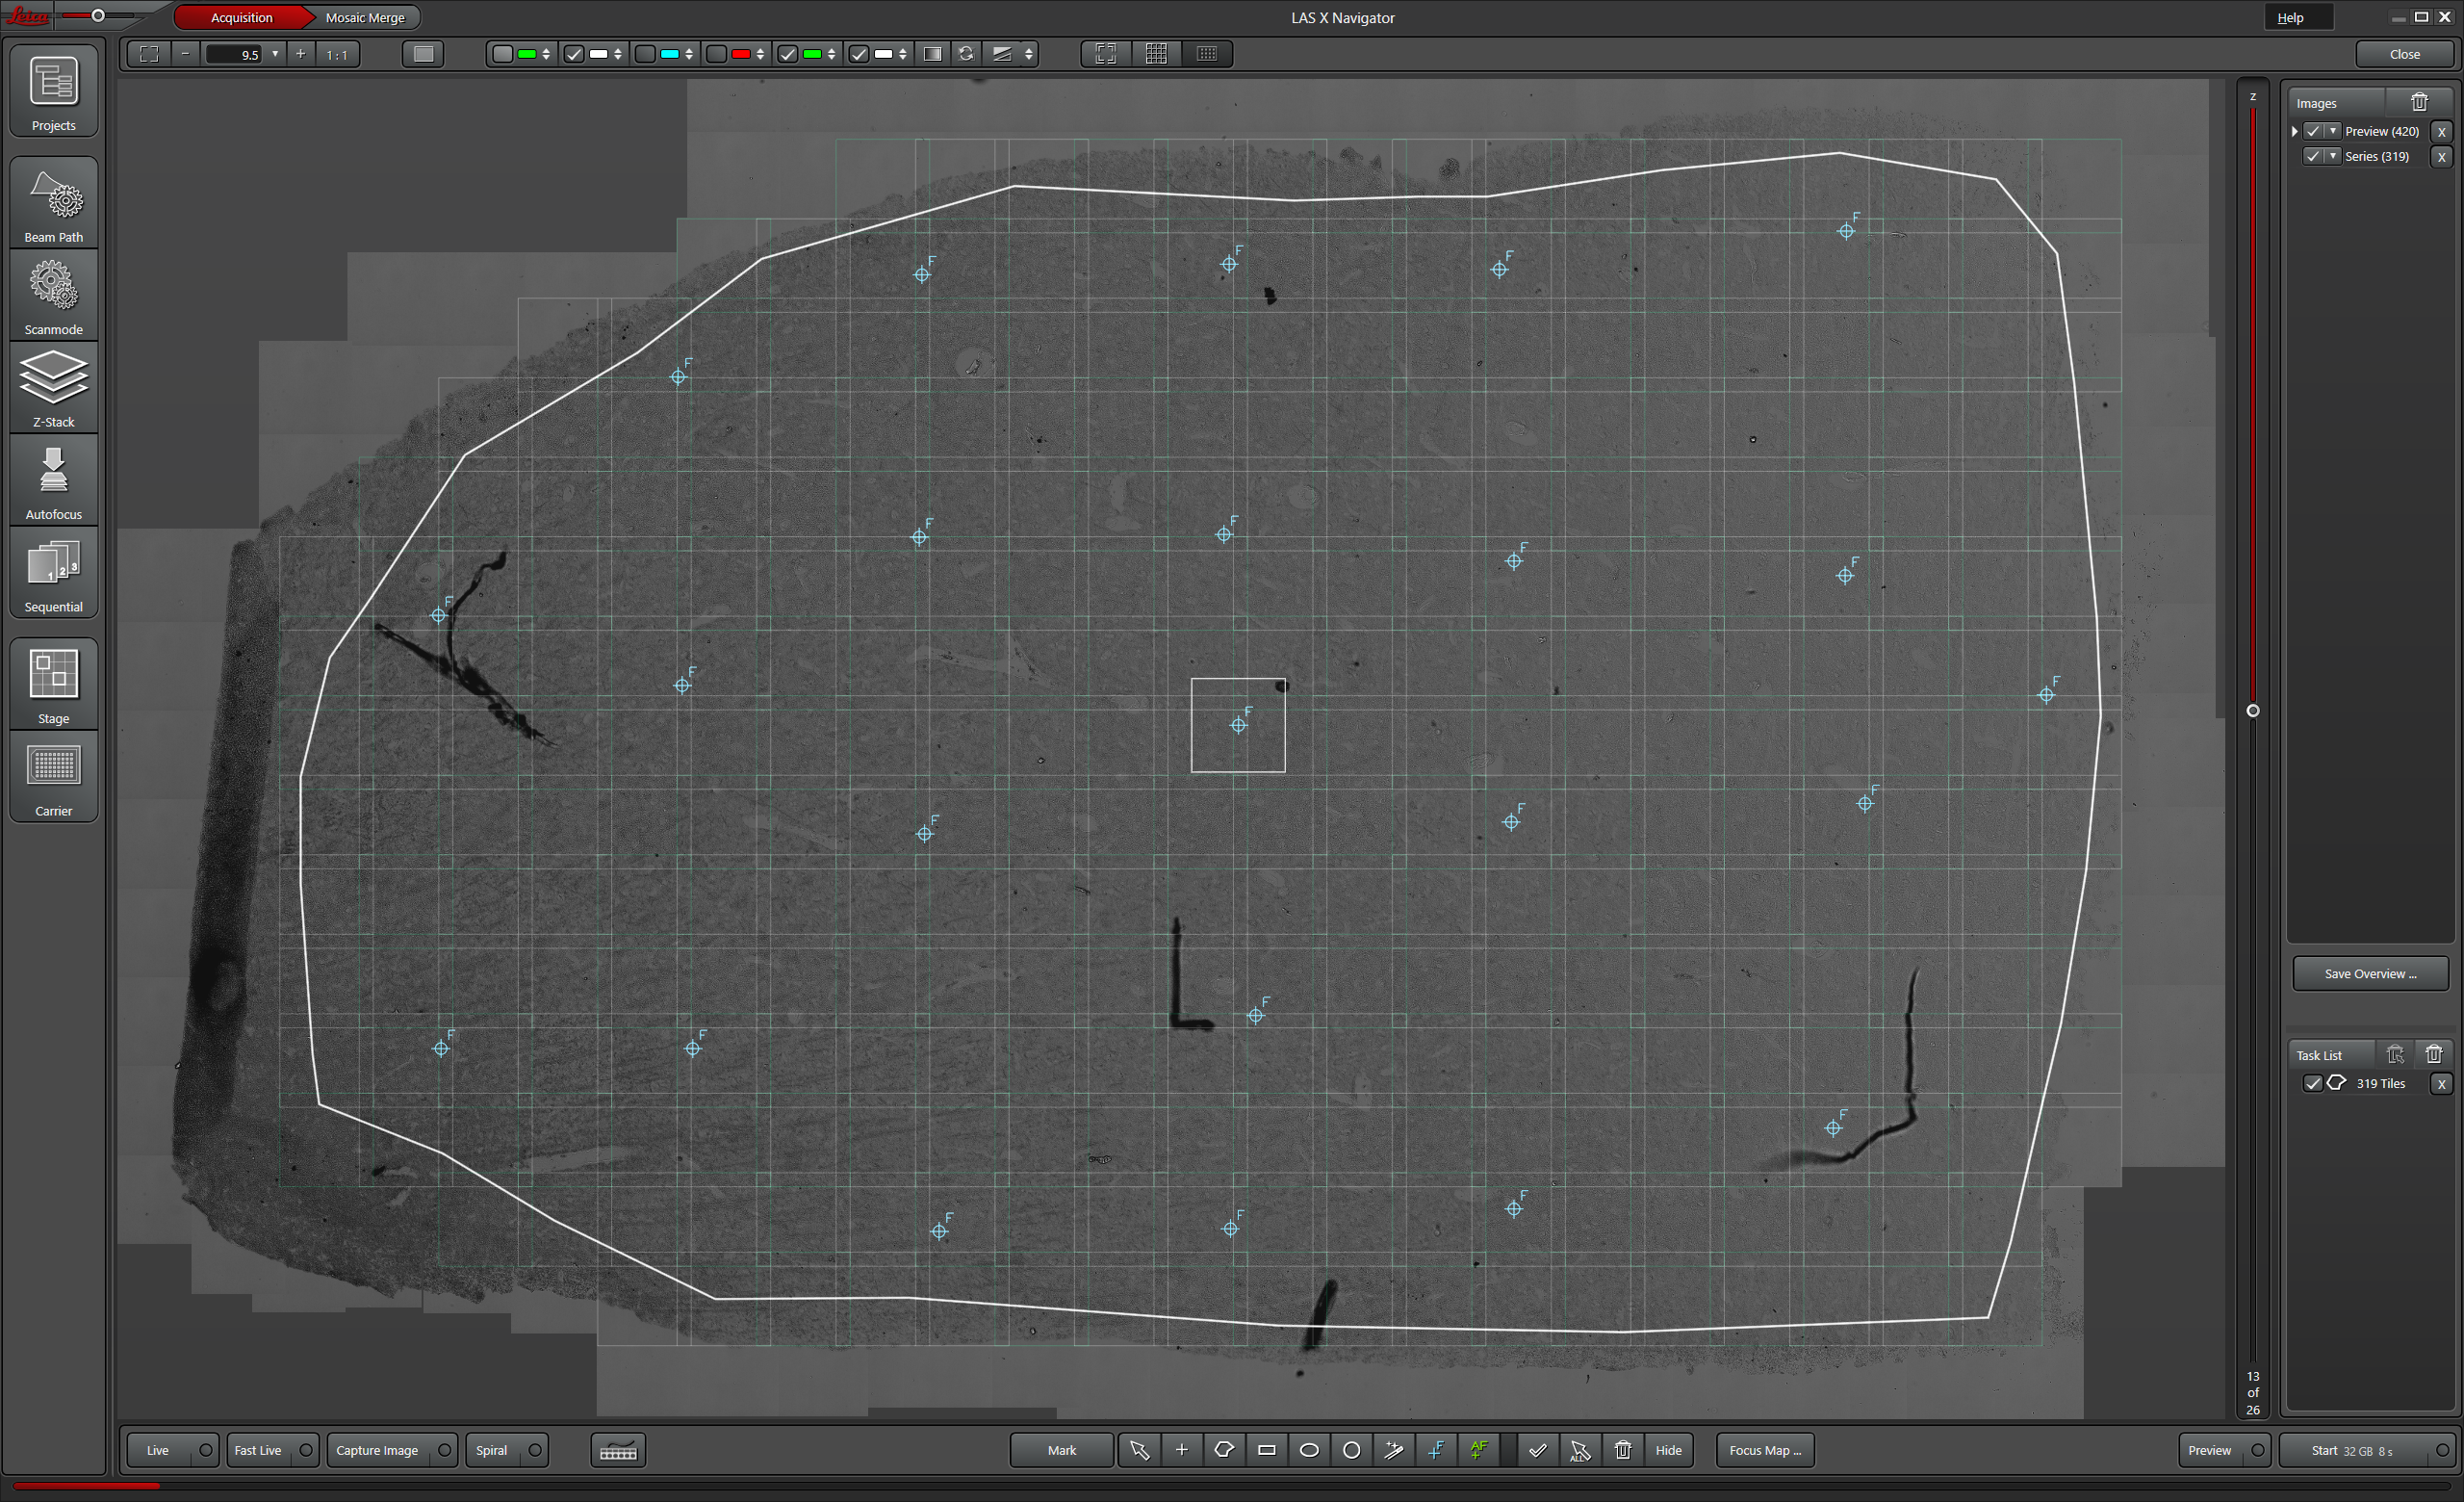Select the polygon region drawing tool
2464x1502 pixels.
(1223, 1450)
